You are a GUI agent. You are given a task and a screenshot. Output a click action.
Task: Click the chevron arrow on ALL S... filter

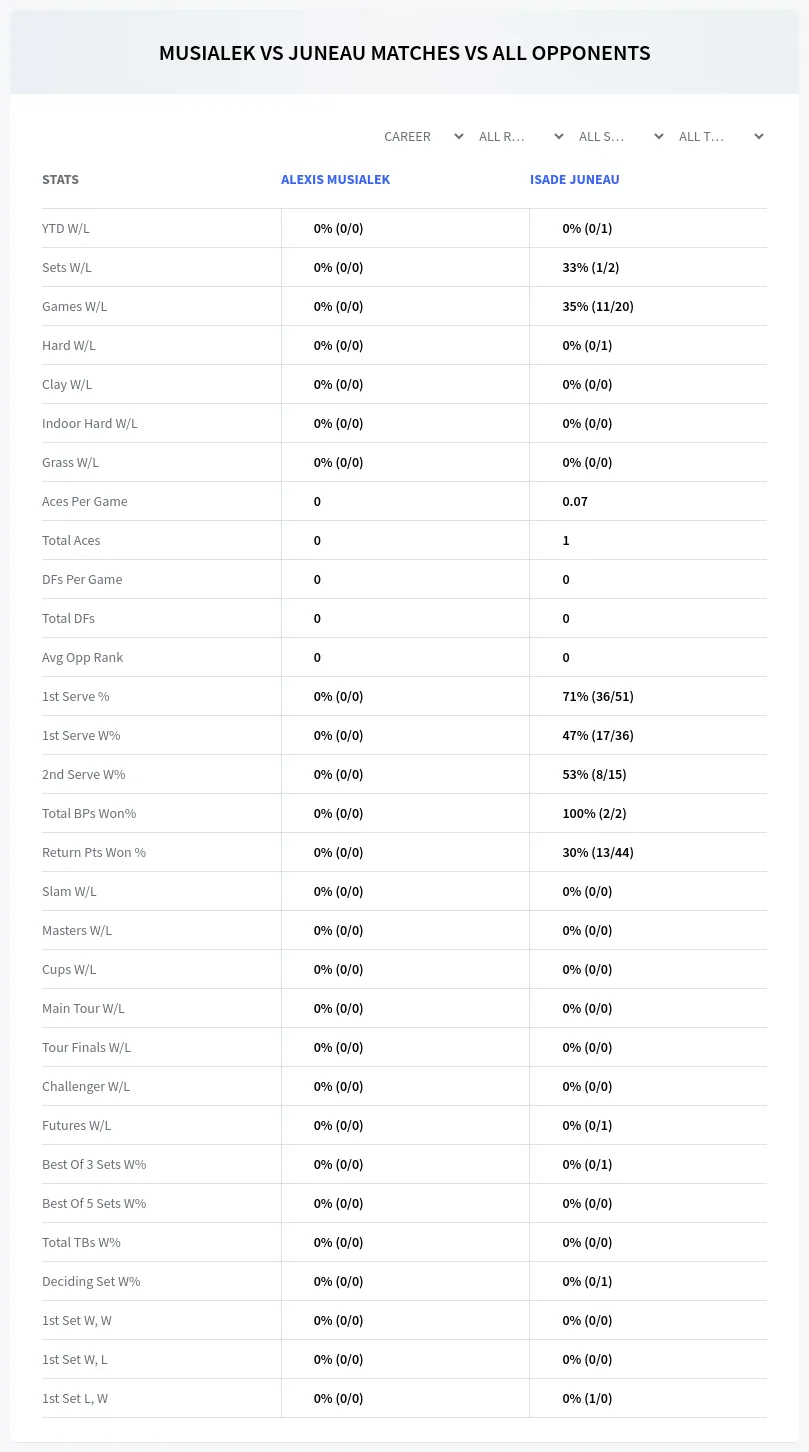(658, 136)
